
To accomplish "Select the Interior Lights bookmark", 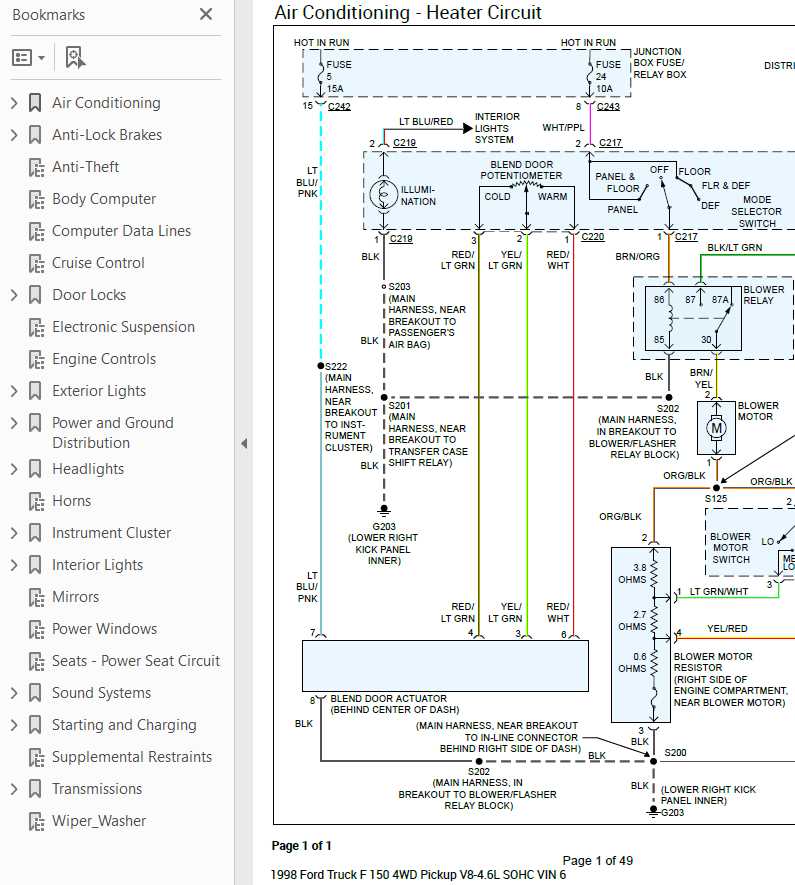I will [x=97, y=565].
